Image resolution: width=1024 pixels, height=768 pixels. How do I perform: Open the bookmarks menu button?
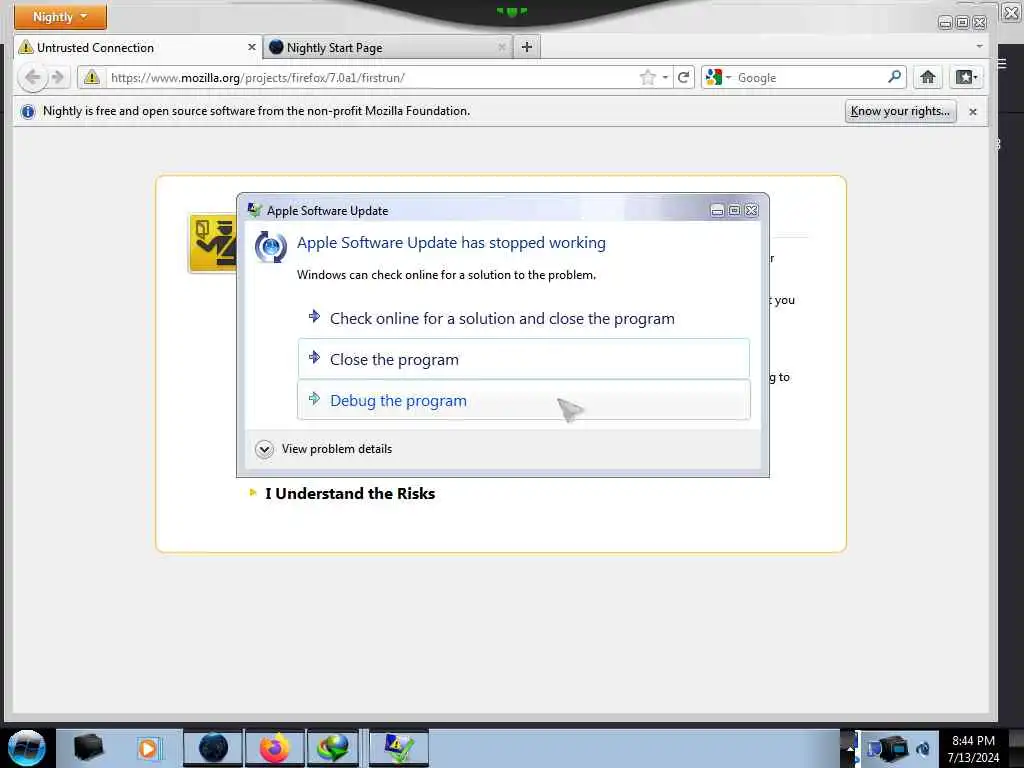(x=966, y=77)
